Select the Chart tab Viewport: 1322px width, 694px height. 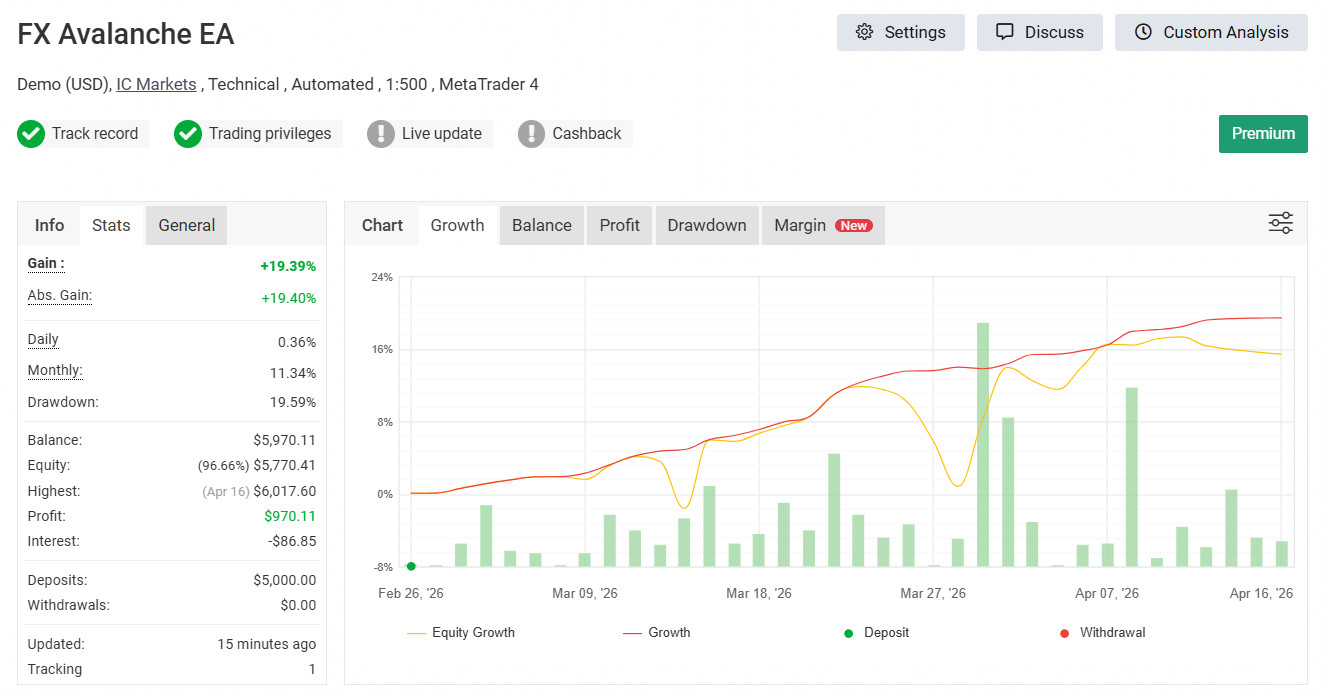tap(382, 225)
